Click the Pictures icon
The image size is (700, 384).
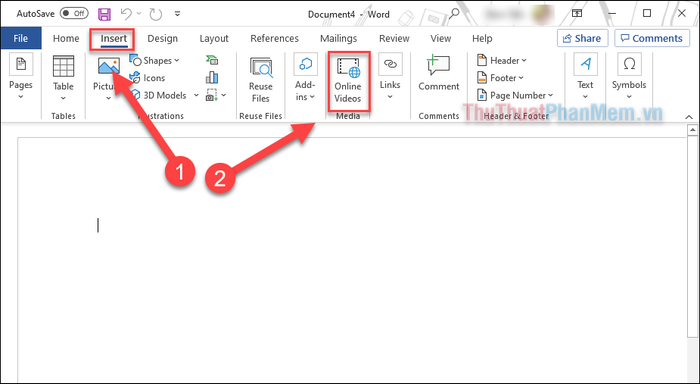[x=108, y=66]
